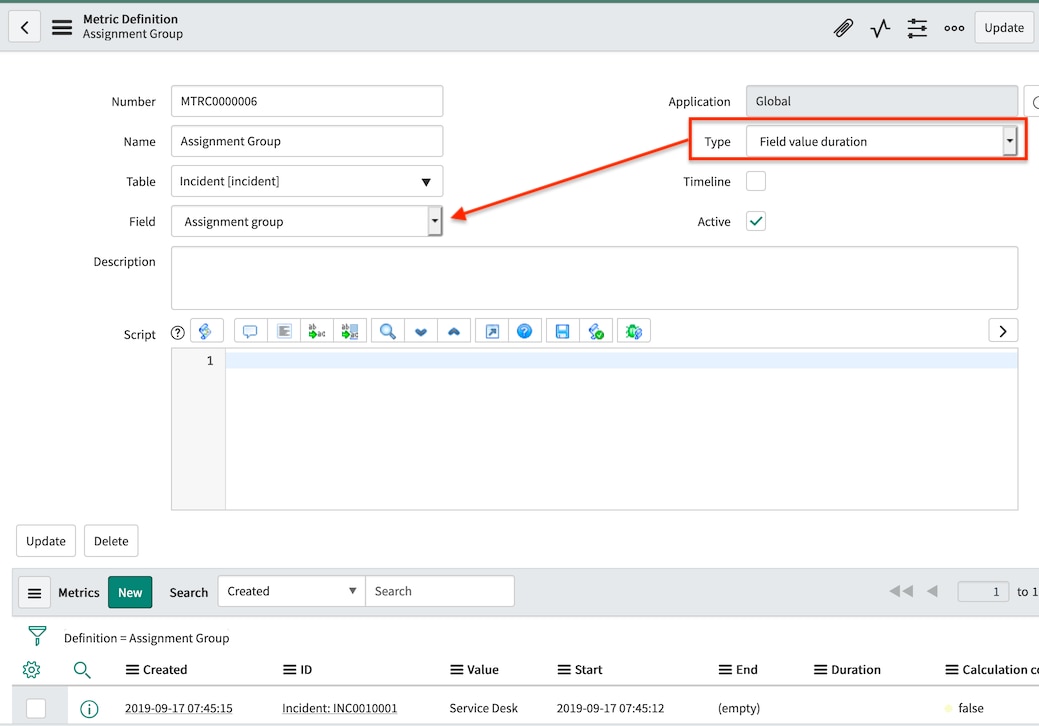Click the Replace toolbar icon
Image resolution: width=1039 pixels, height=726 pixels.
317,331
